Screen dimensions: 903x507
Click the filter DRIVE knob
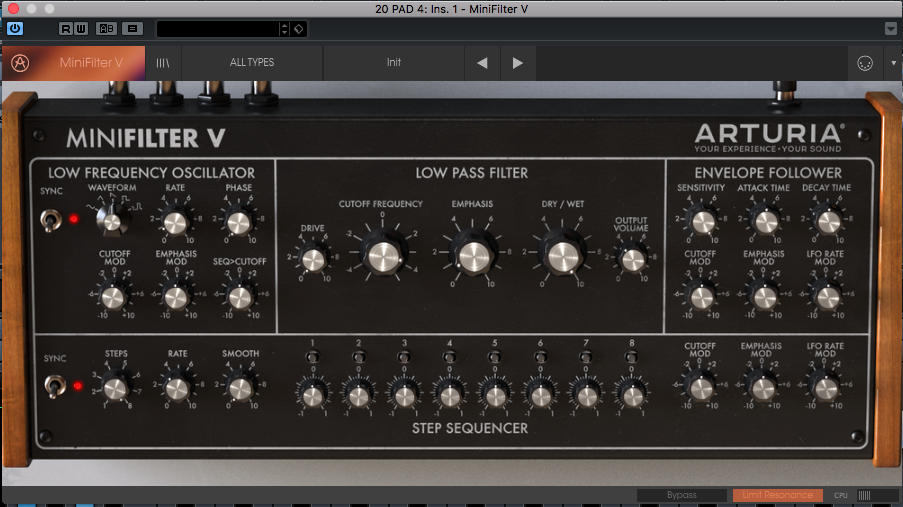click(313, 260)
